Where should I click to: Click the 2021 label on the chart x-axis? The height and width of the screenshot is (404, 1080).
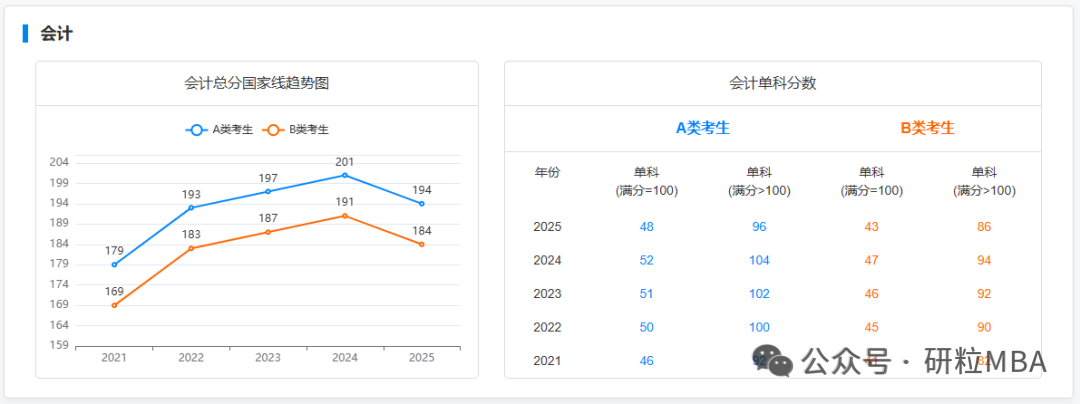coord(114,358)
